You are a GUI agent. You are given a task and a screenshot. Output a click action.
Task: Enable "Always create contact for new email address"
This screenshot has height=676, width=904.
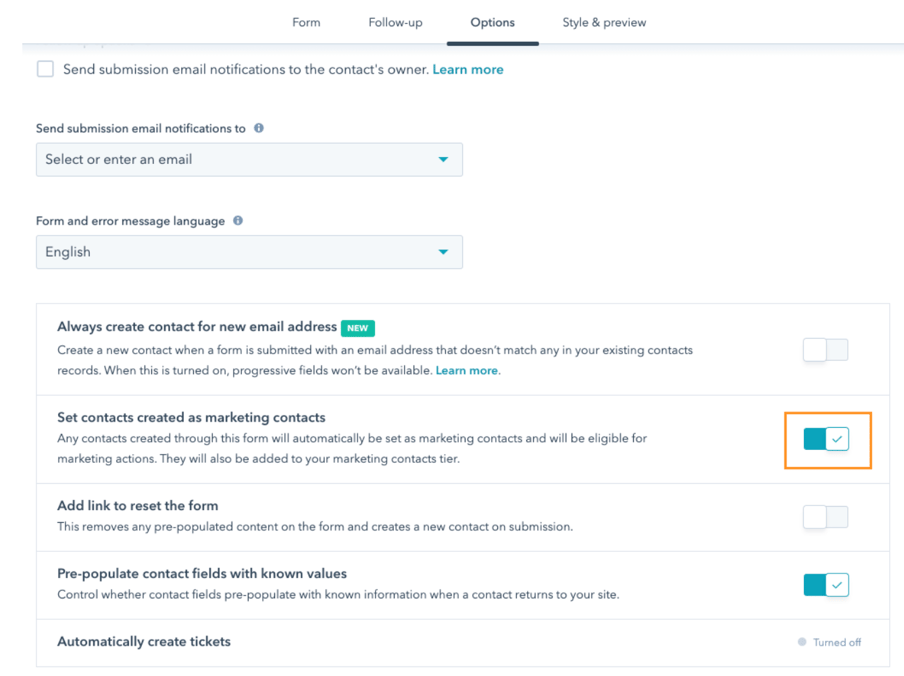(x=825, y=349)
